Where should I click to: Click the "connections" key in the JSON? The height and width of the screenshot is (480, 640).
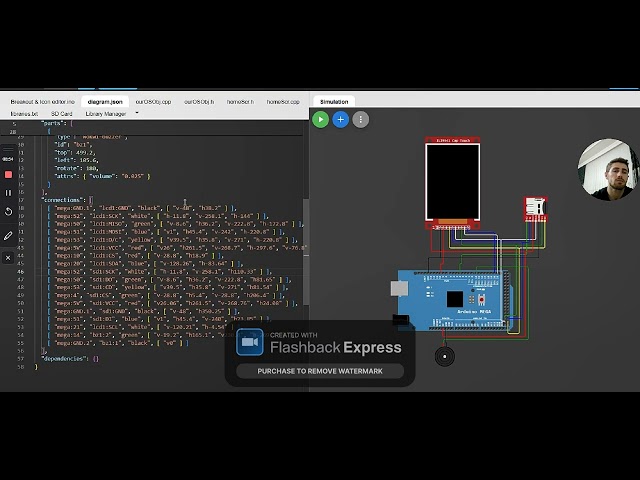coord(62,200)
